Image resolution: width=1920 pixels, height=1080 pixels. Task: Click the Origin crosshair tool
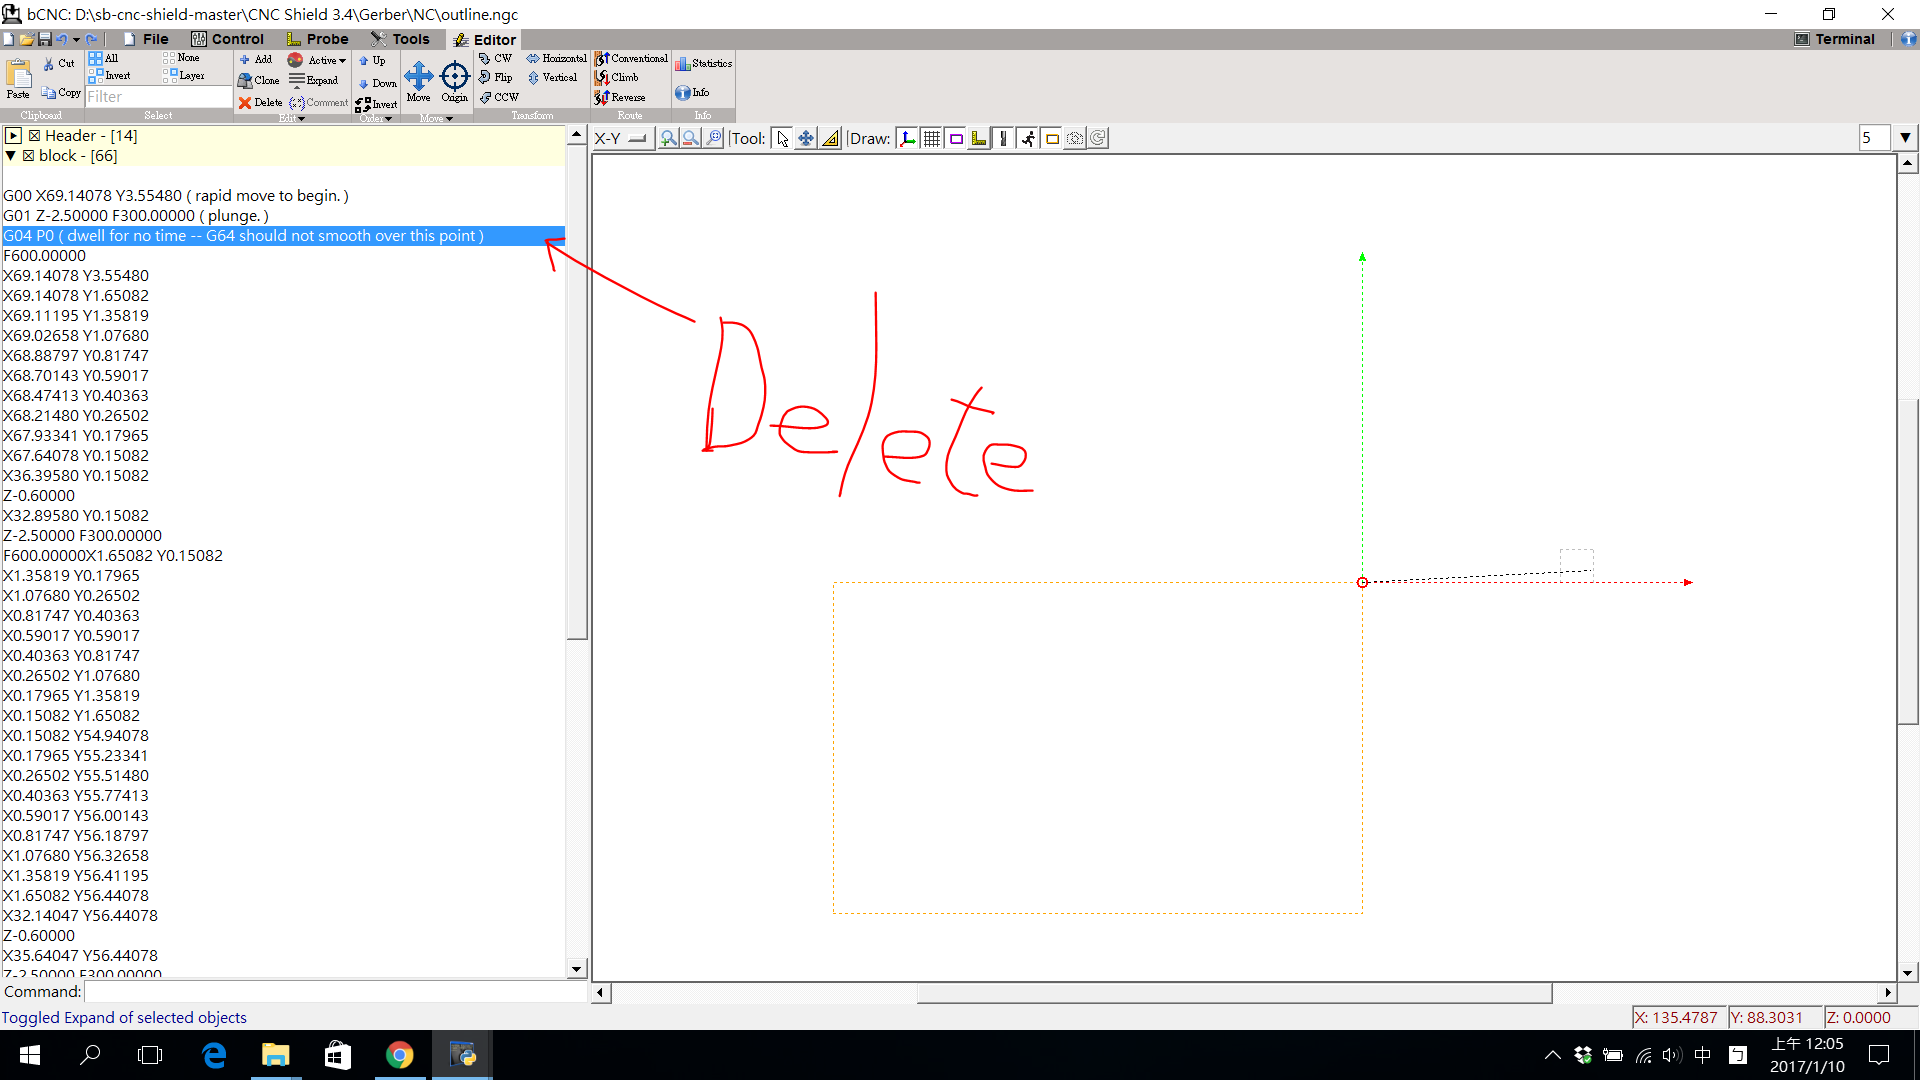click(x=454, y=81)
